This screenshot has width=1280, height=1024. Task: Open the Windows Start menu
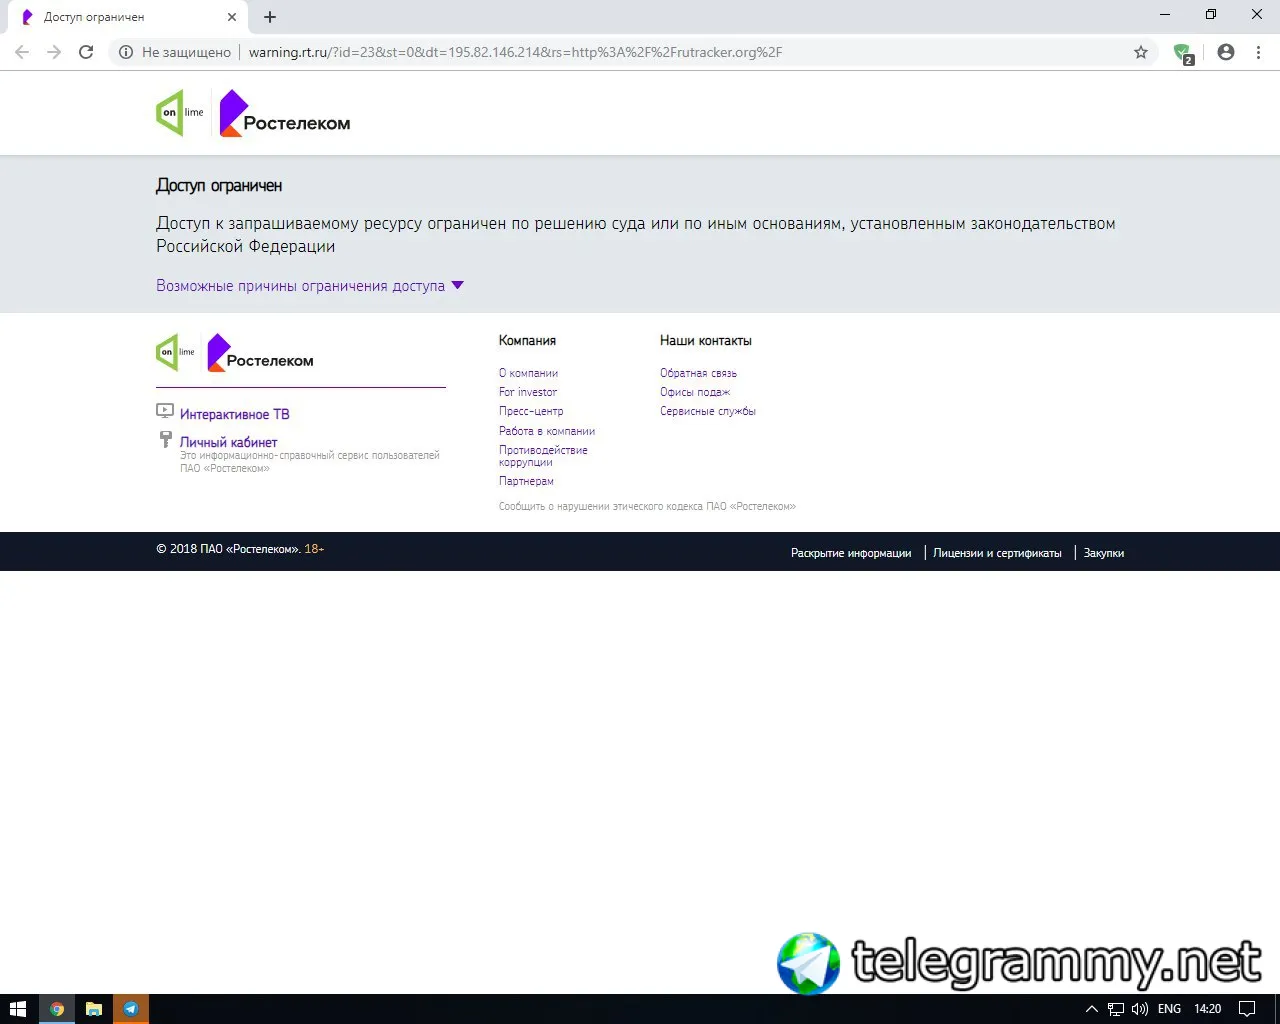coord(18,1009)
